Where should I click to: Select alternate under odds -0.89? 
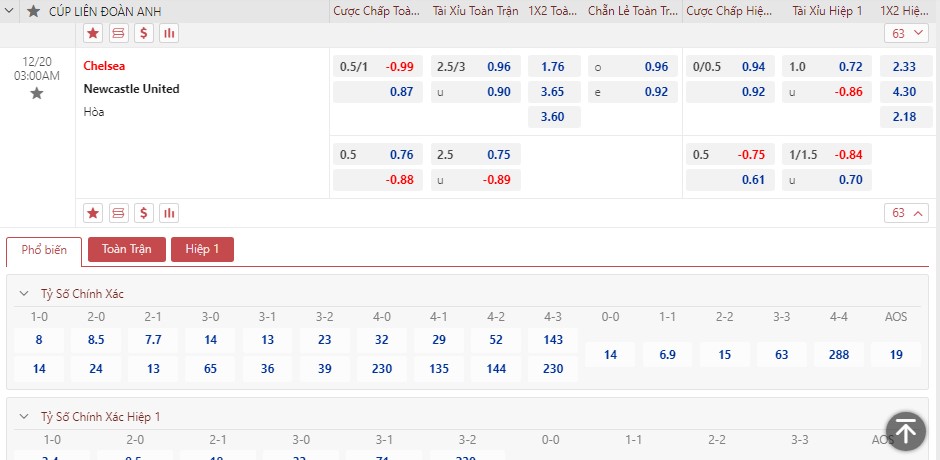(475, 180)
